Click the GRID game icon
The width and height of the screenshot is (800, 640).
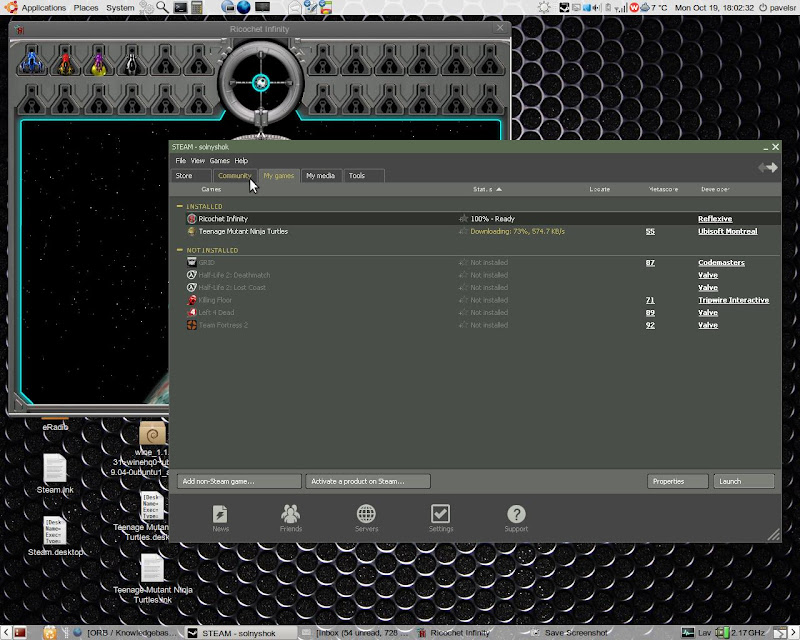pyautogui.click(x=192, y=262)
